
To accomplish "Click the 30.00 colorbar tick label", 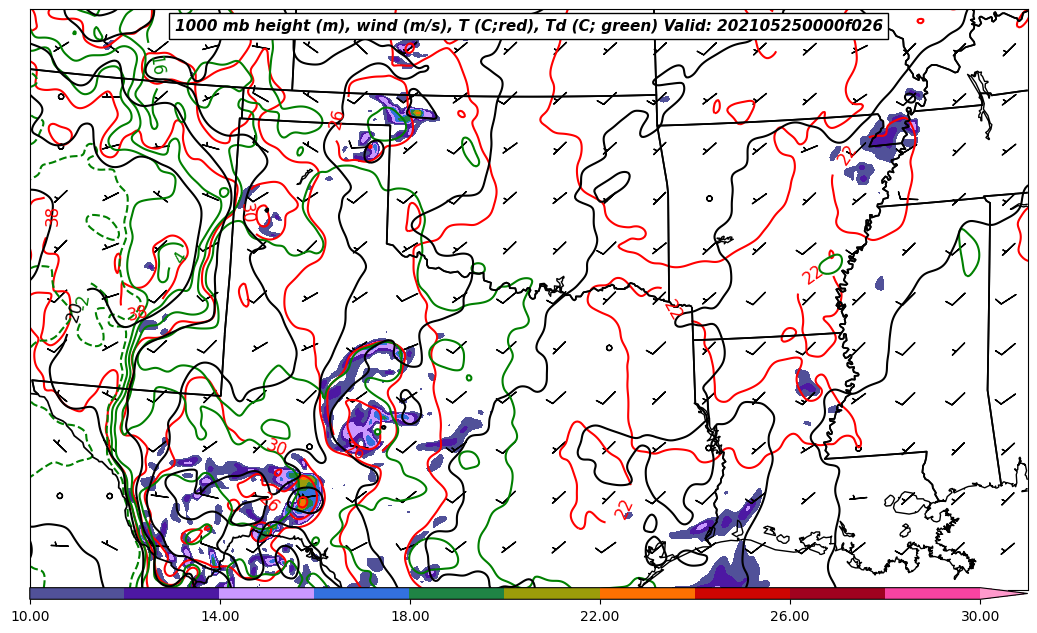I will pos(980,616).
